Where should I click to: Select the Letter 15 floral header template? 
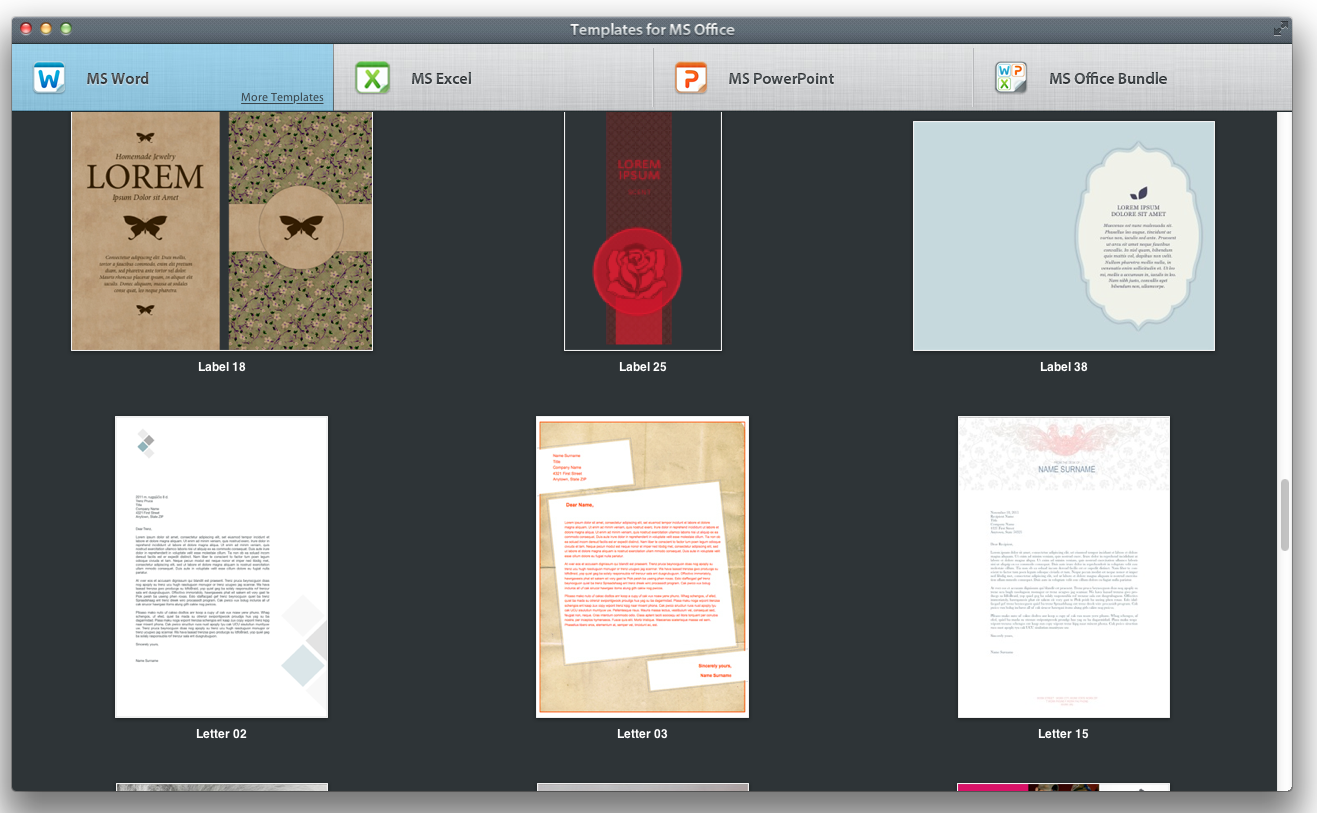click(1063, 566)
